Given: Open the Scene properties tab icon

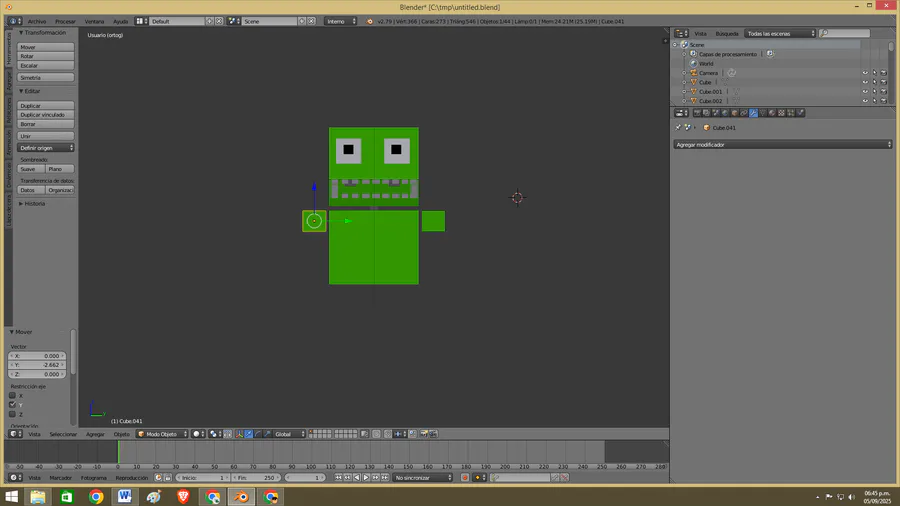Looking at the screenshot, I should click(716, 113).
